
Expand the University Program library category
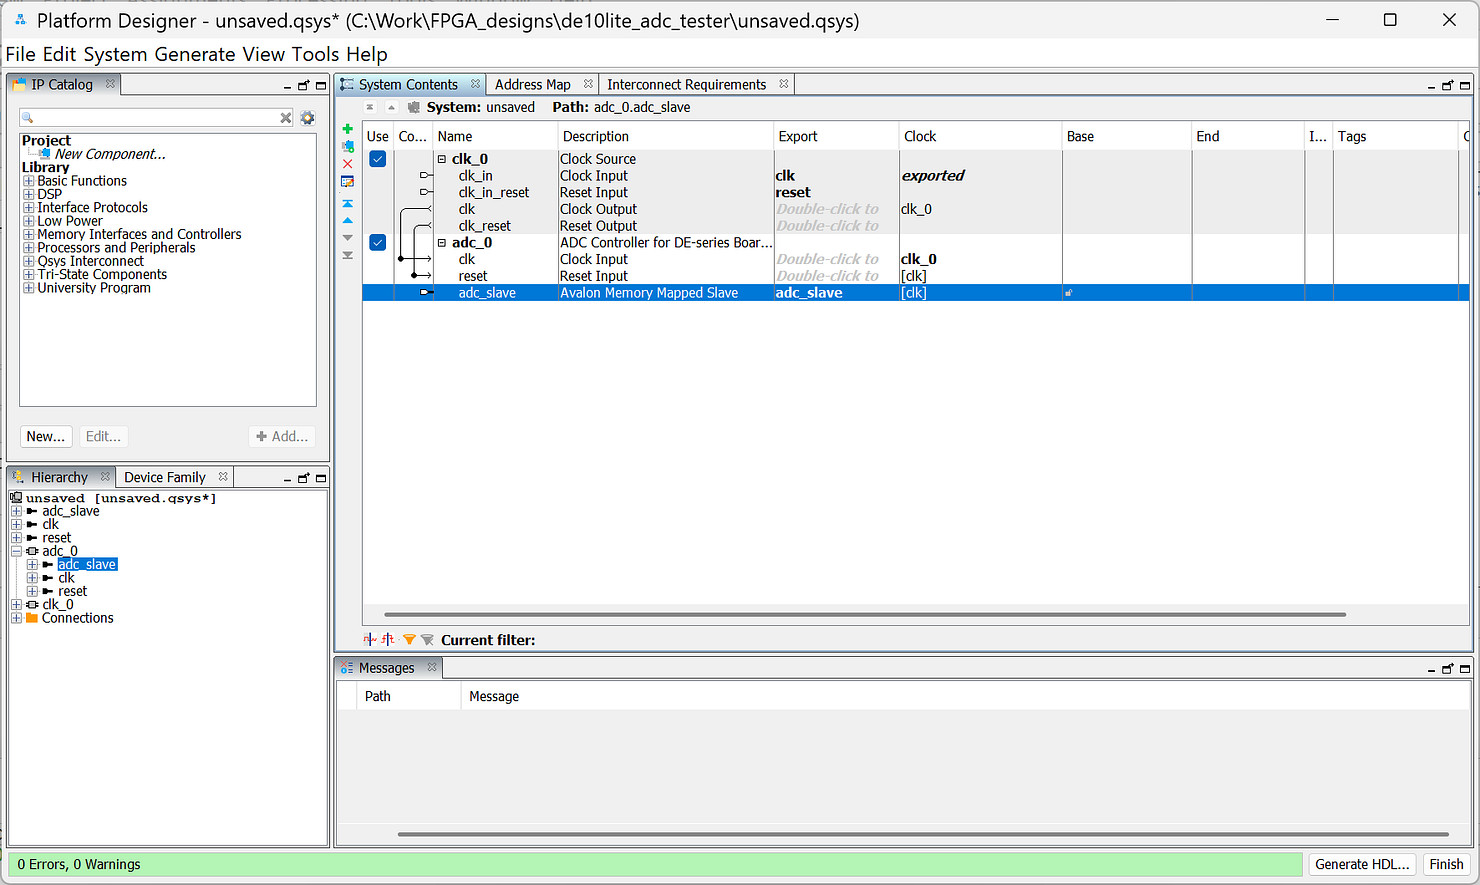point(29,288)
